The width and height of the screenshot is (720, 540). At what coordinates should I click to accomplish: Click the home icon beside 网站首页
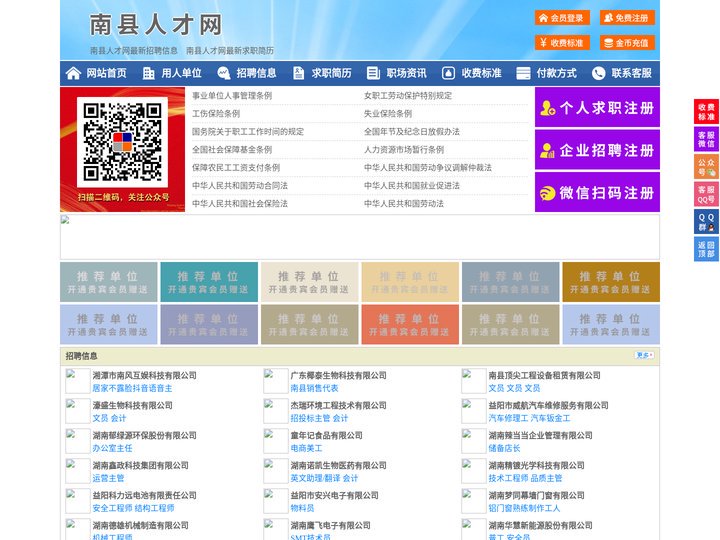tap(73, 73)
